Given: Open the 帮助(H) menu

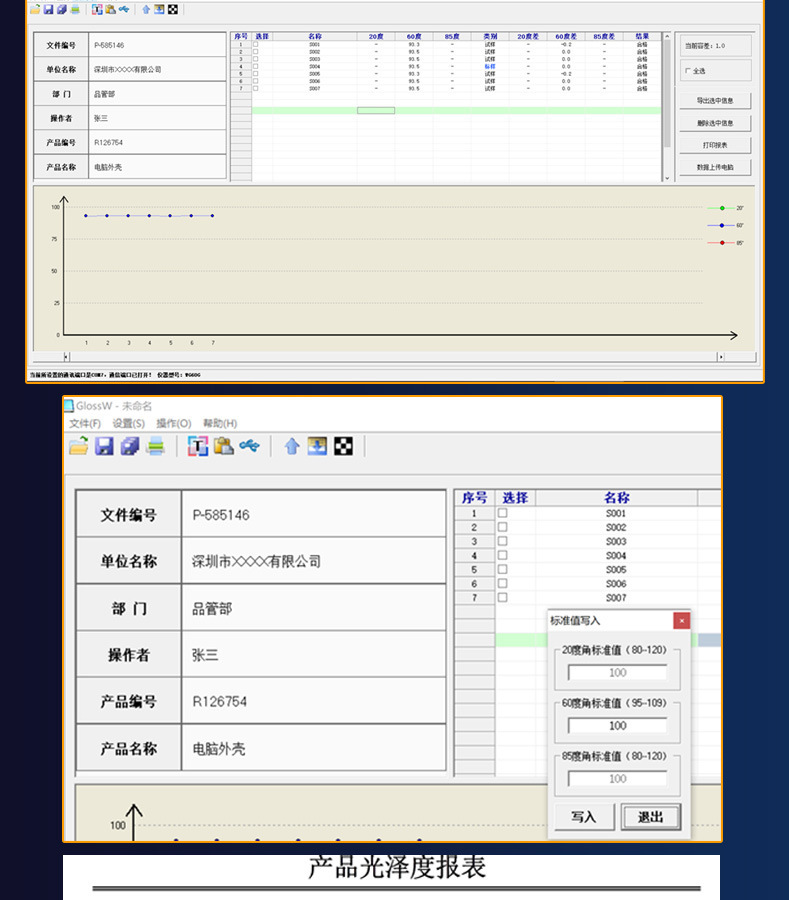Looking at the screenshot, I should [x=220, y=423].
